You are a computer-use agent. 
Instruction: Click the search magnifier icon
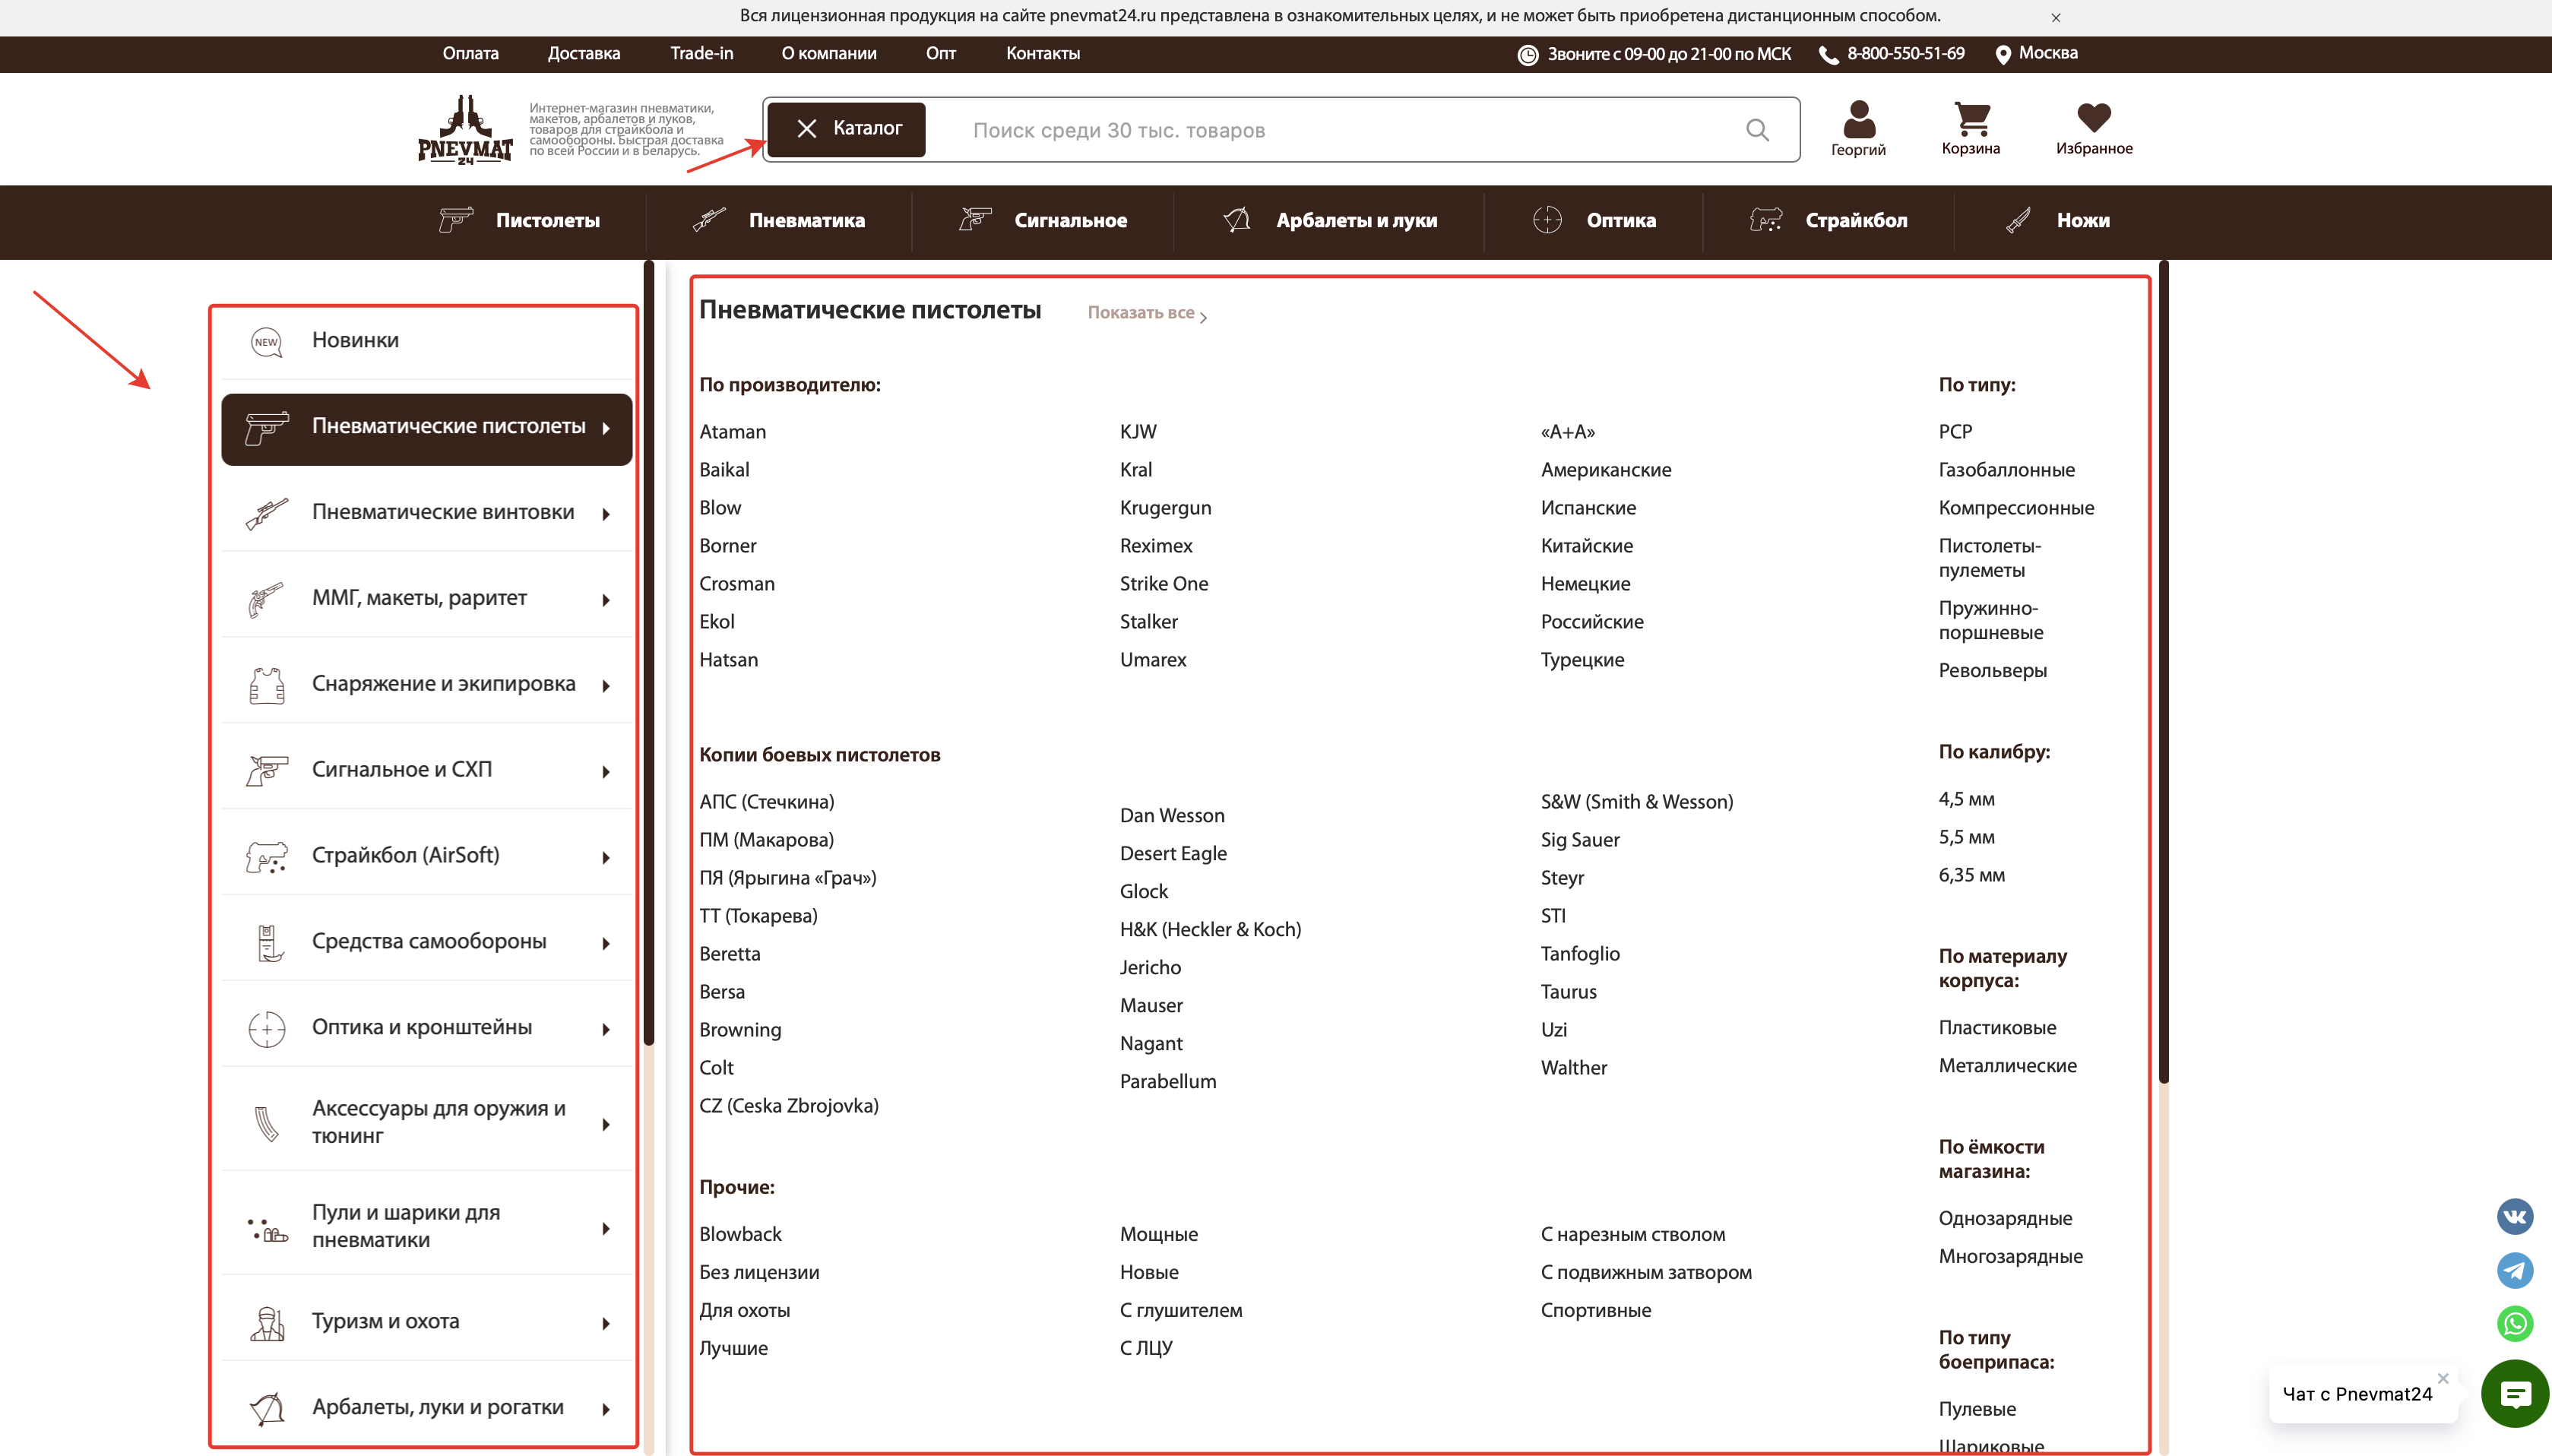[1757, 130]
